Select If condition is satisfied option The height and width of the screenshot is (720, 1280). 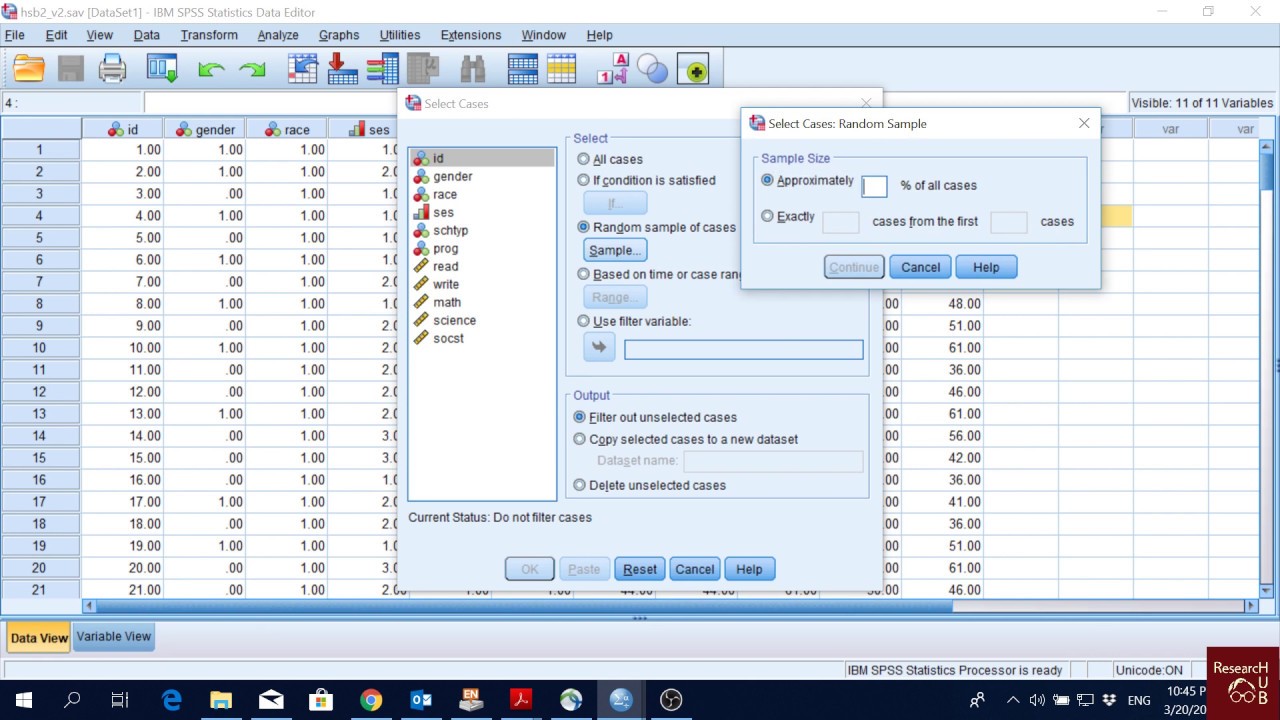(583, 180)
